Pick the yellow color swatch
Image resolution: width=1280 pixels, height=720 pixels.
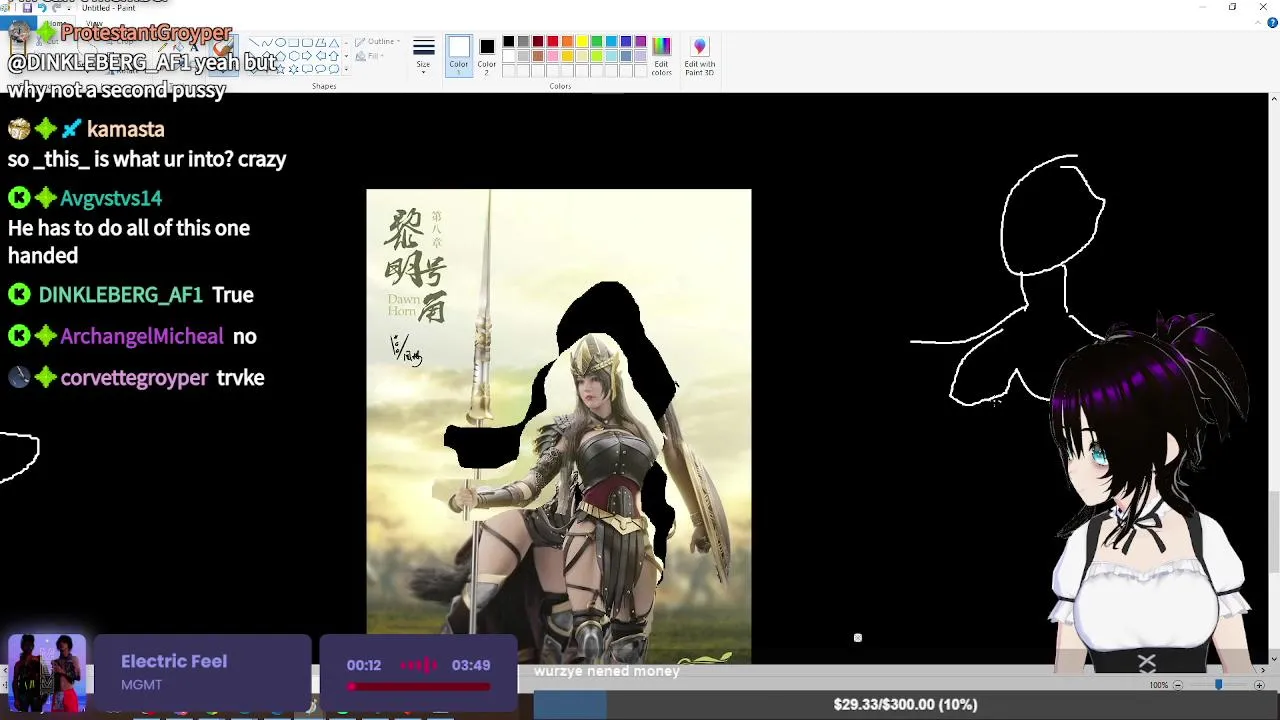582,41
